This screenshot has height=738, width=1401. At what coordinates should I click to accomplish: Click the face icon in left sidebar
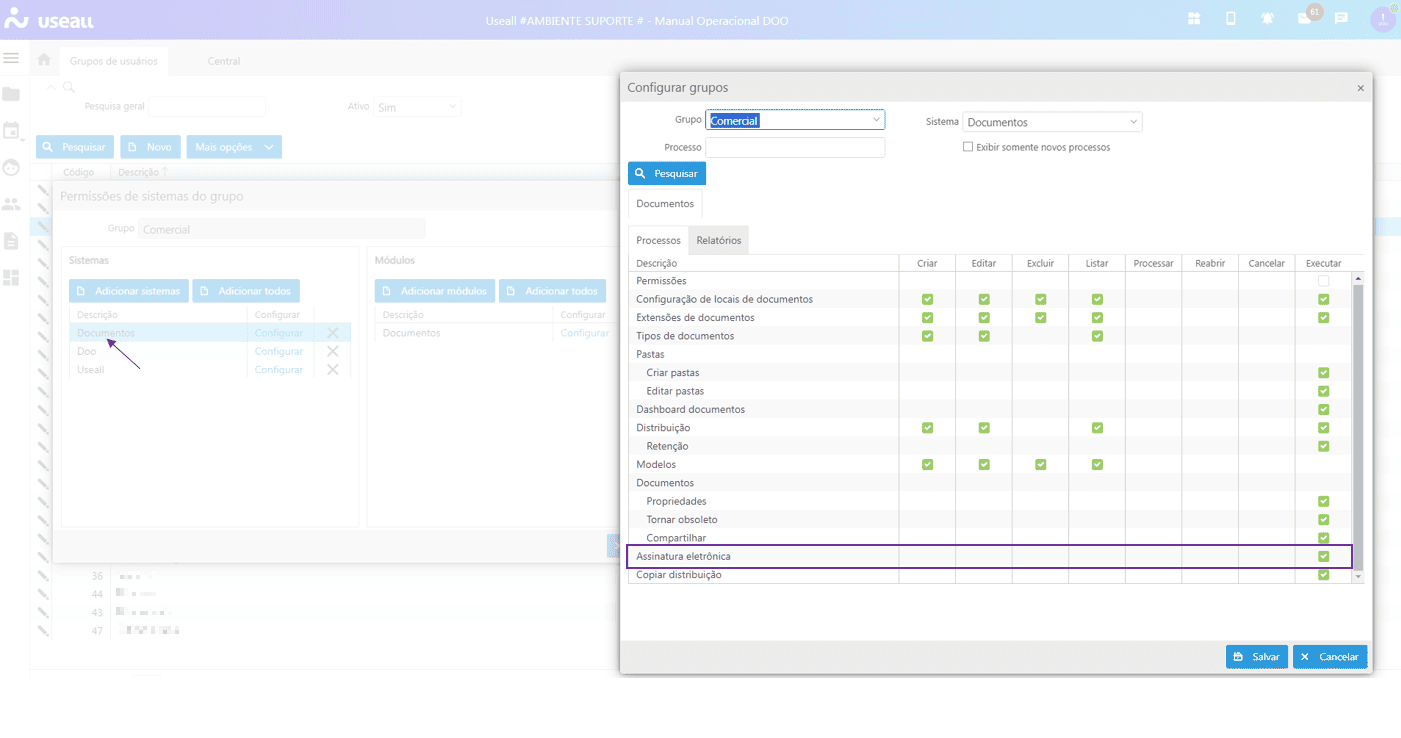11,167
